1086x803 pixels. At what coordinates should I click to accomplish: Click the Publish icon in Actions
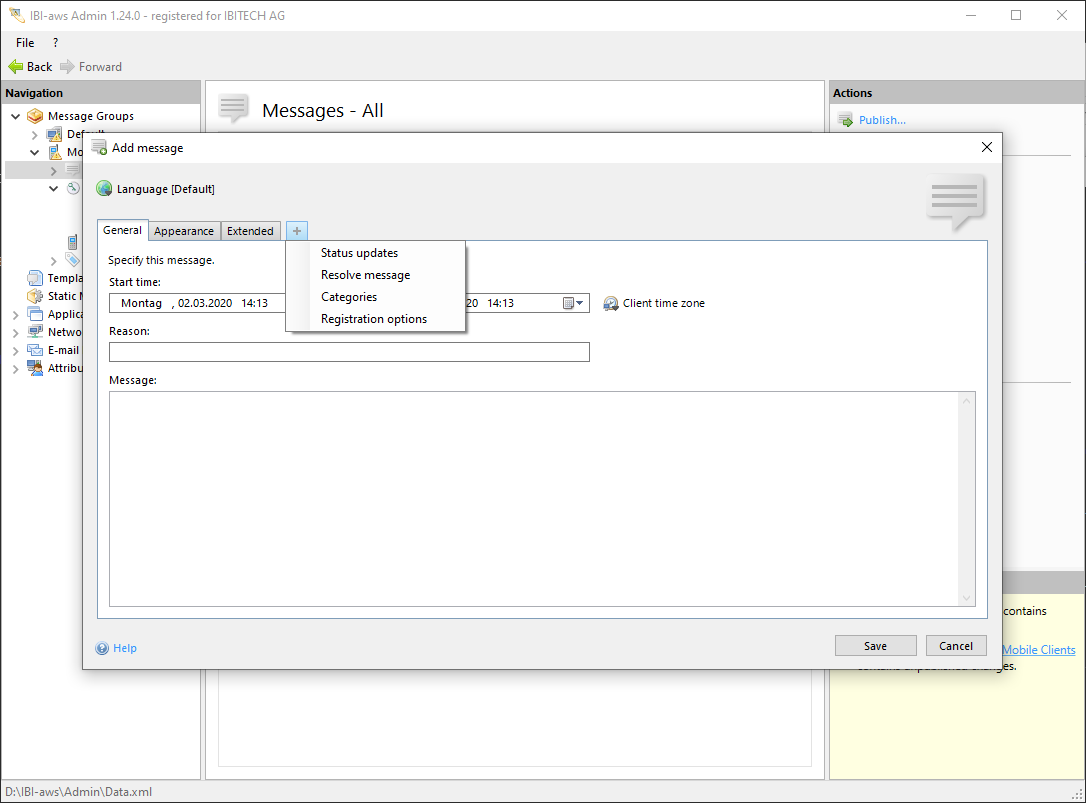845,120
